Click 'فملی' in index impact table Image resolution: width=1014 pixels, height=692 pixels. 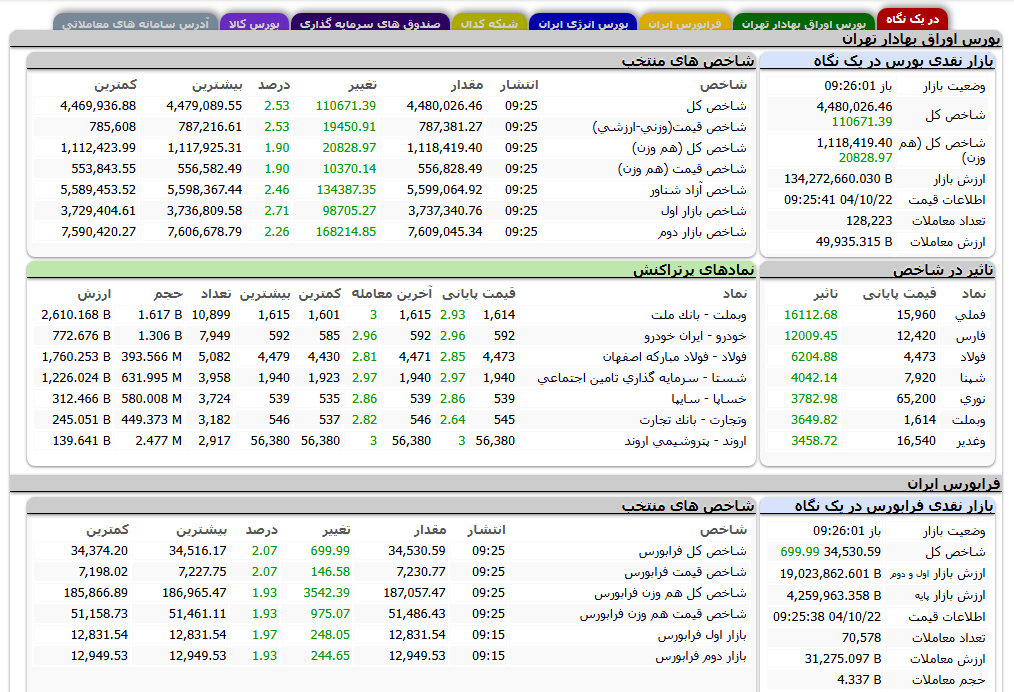(x=970, y=315)
